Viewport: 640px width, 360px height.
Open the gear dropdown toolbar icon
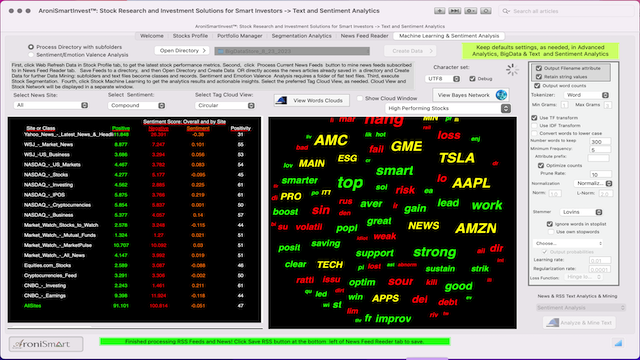pos(471,11)
